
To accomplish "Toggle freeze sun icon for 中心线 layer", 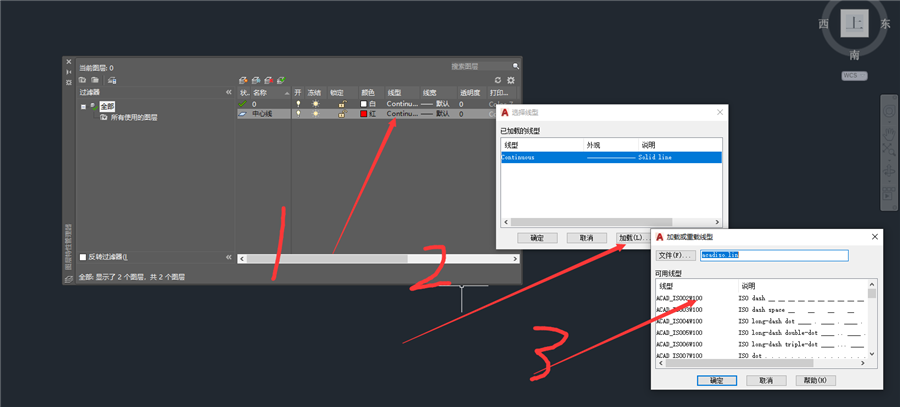I will click(x=315, y=114).
